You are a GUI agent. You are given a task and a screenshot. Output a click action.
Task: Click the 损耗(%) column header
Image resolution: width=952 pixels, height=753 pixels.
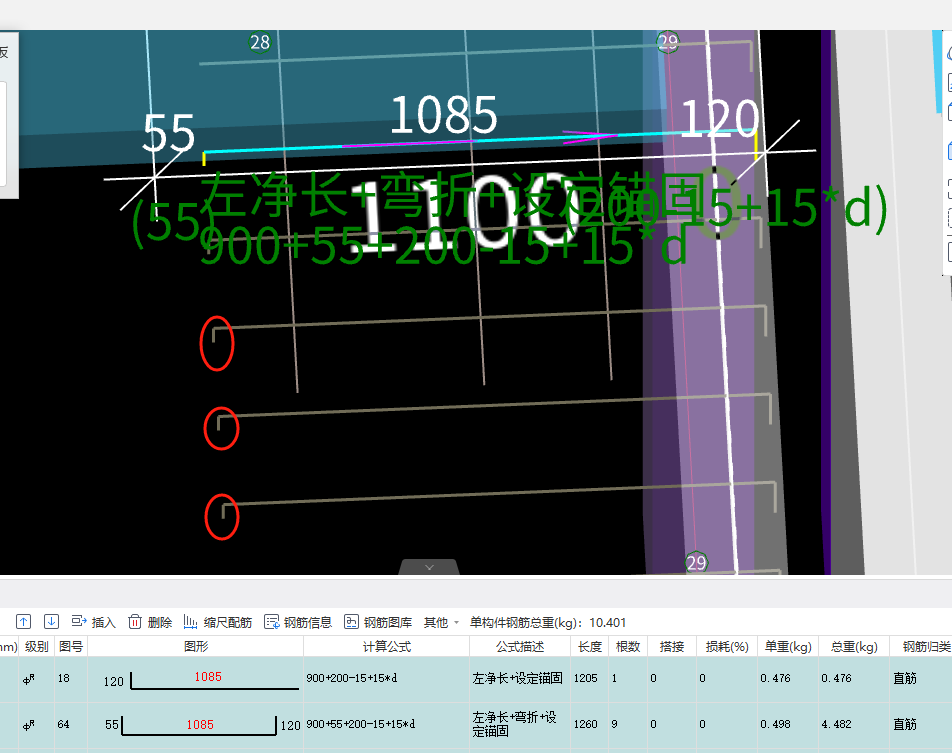[727, 646]
